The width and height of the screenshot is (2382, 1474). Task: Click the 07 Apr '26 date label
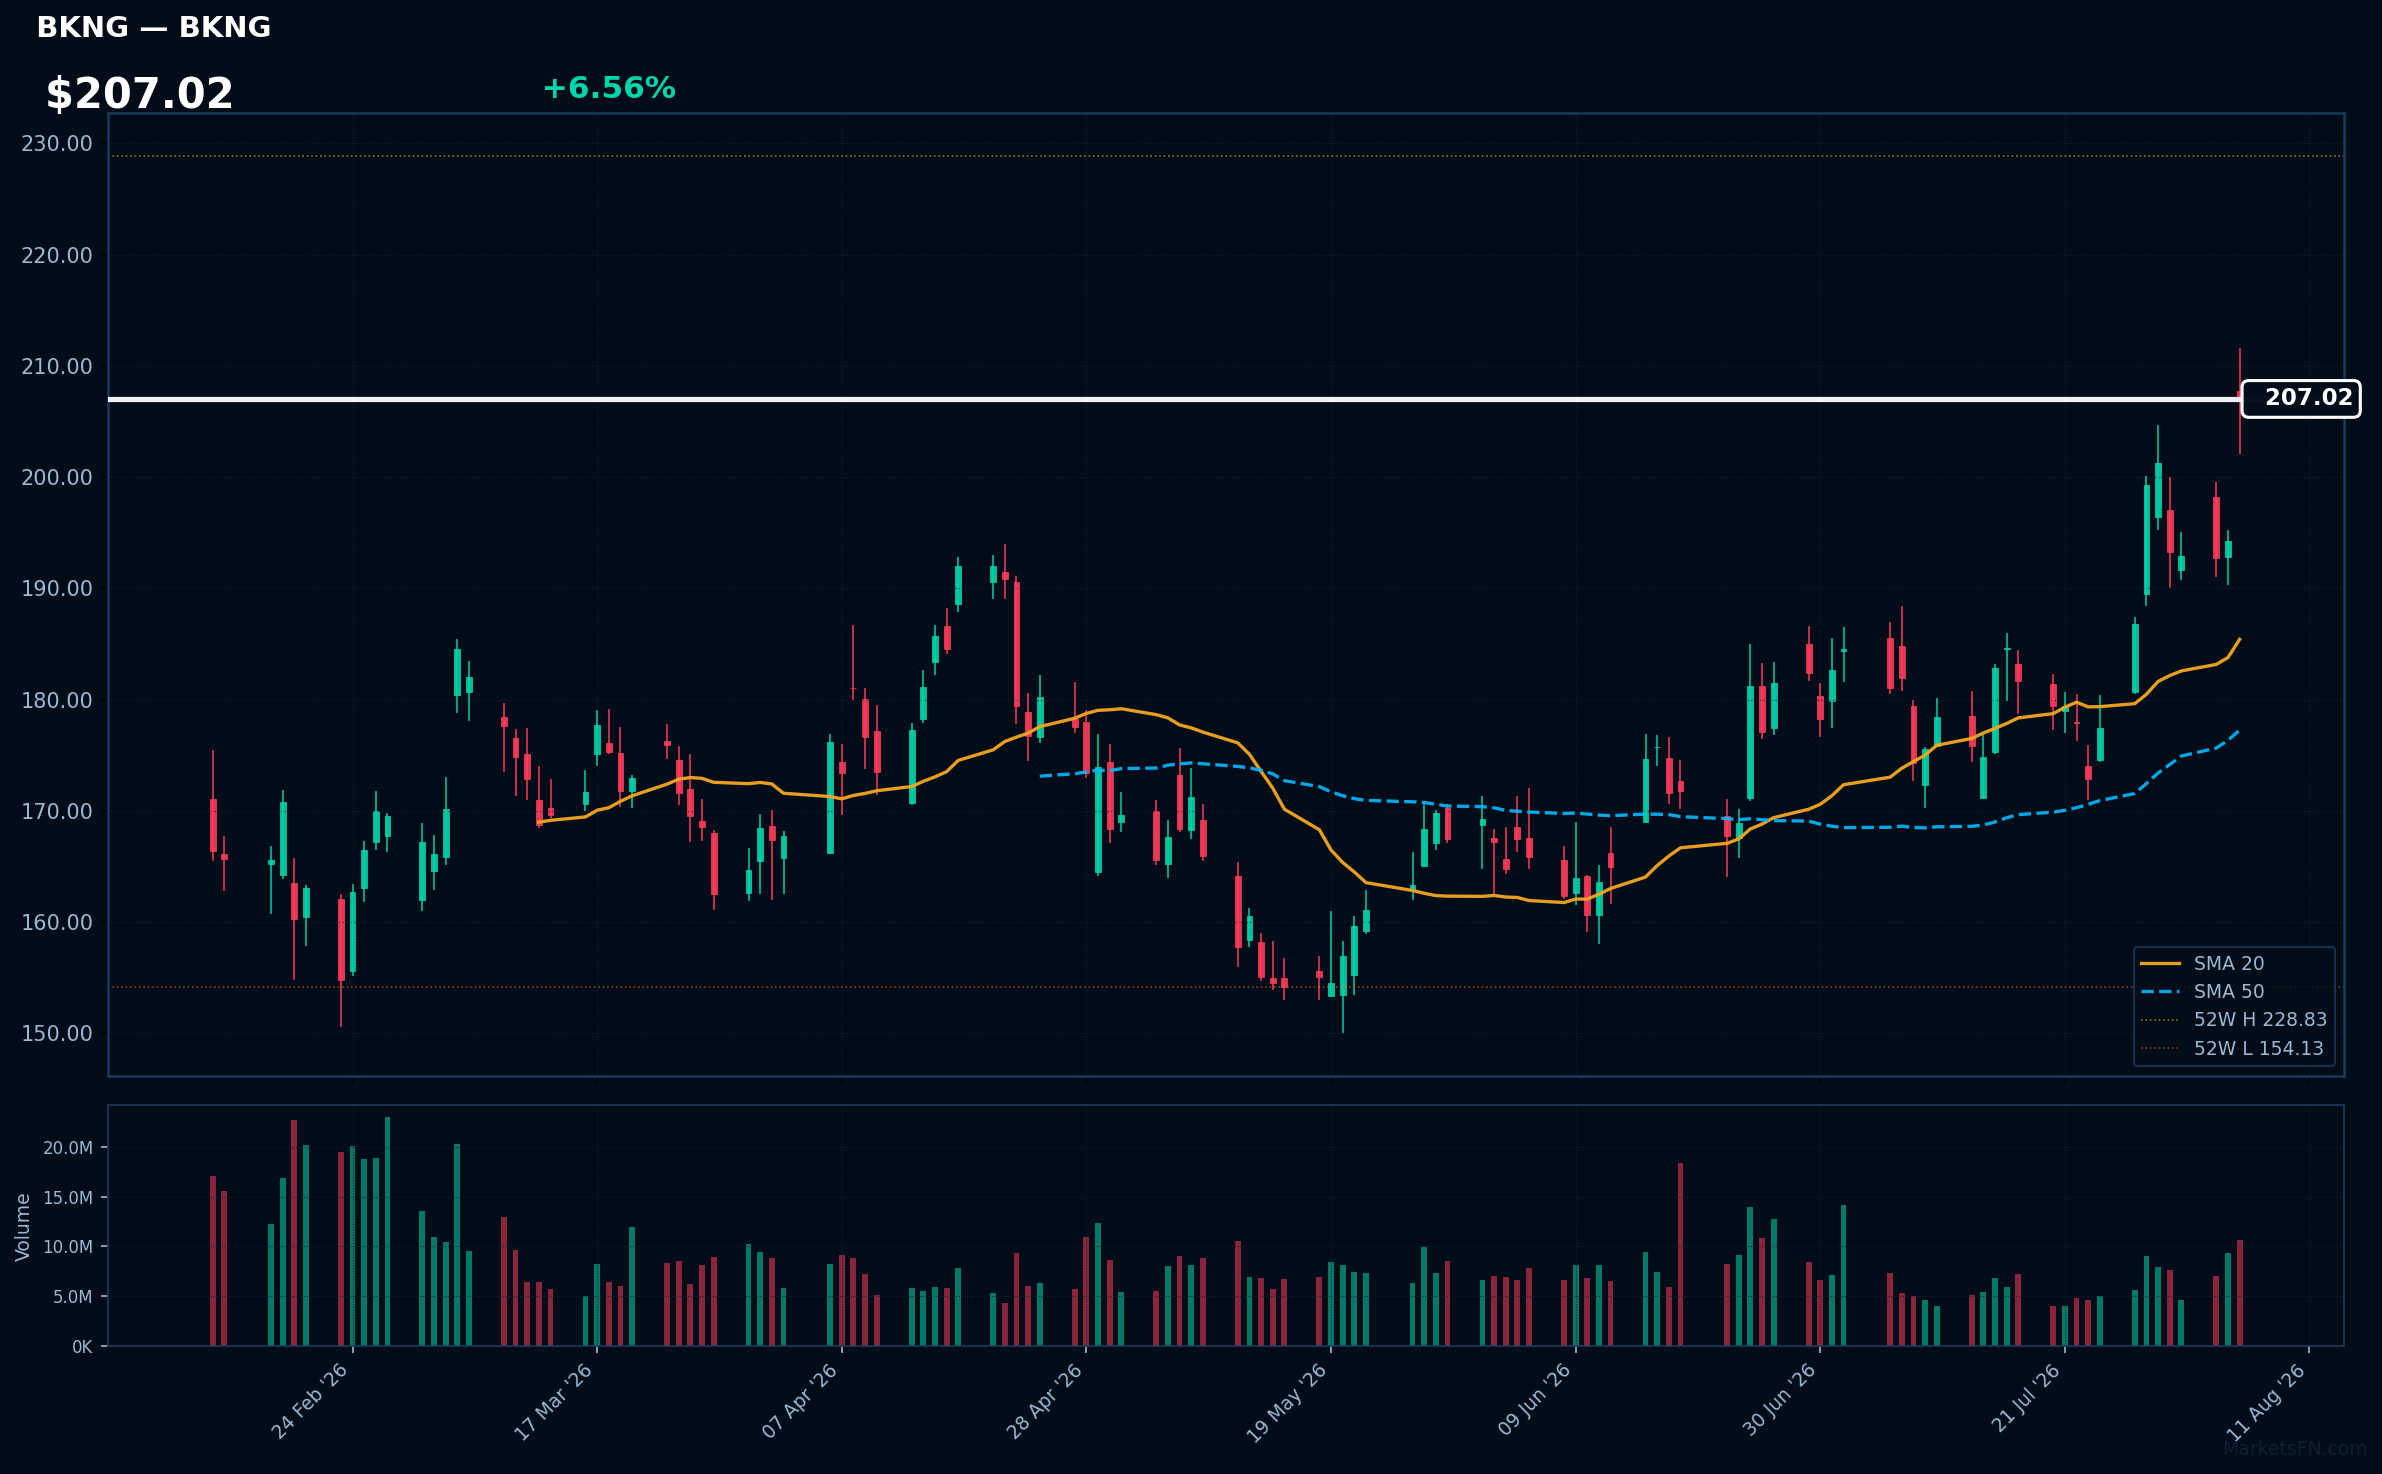[799, 1402]
